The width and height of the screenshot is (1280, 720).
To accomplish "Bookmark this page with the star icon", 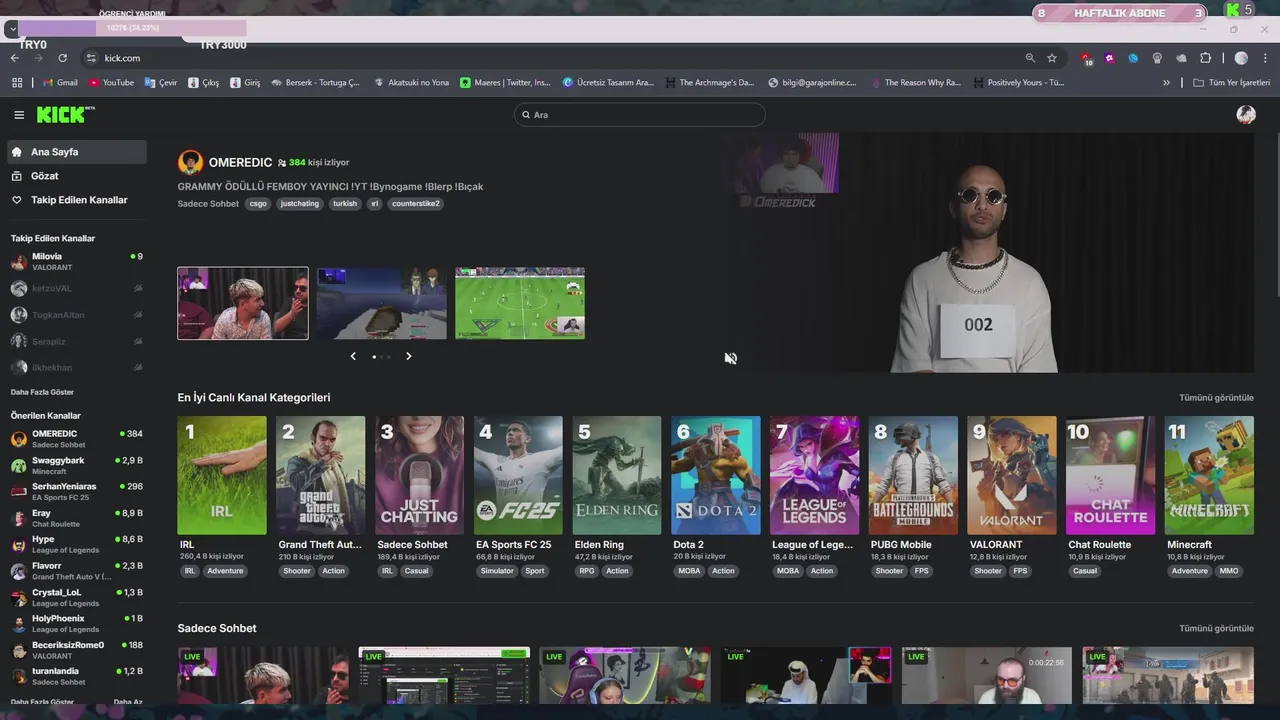I will click(x=1052, y=58).
